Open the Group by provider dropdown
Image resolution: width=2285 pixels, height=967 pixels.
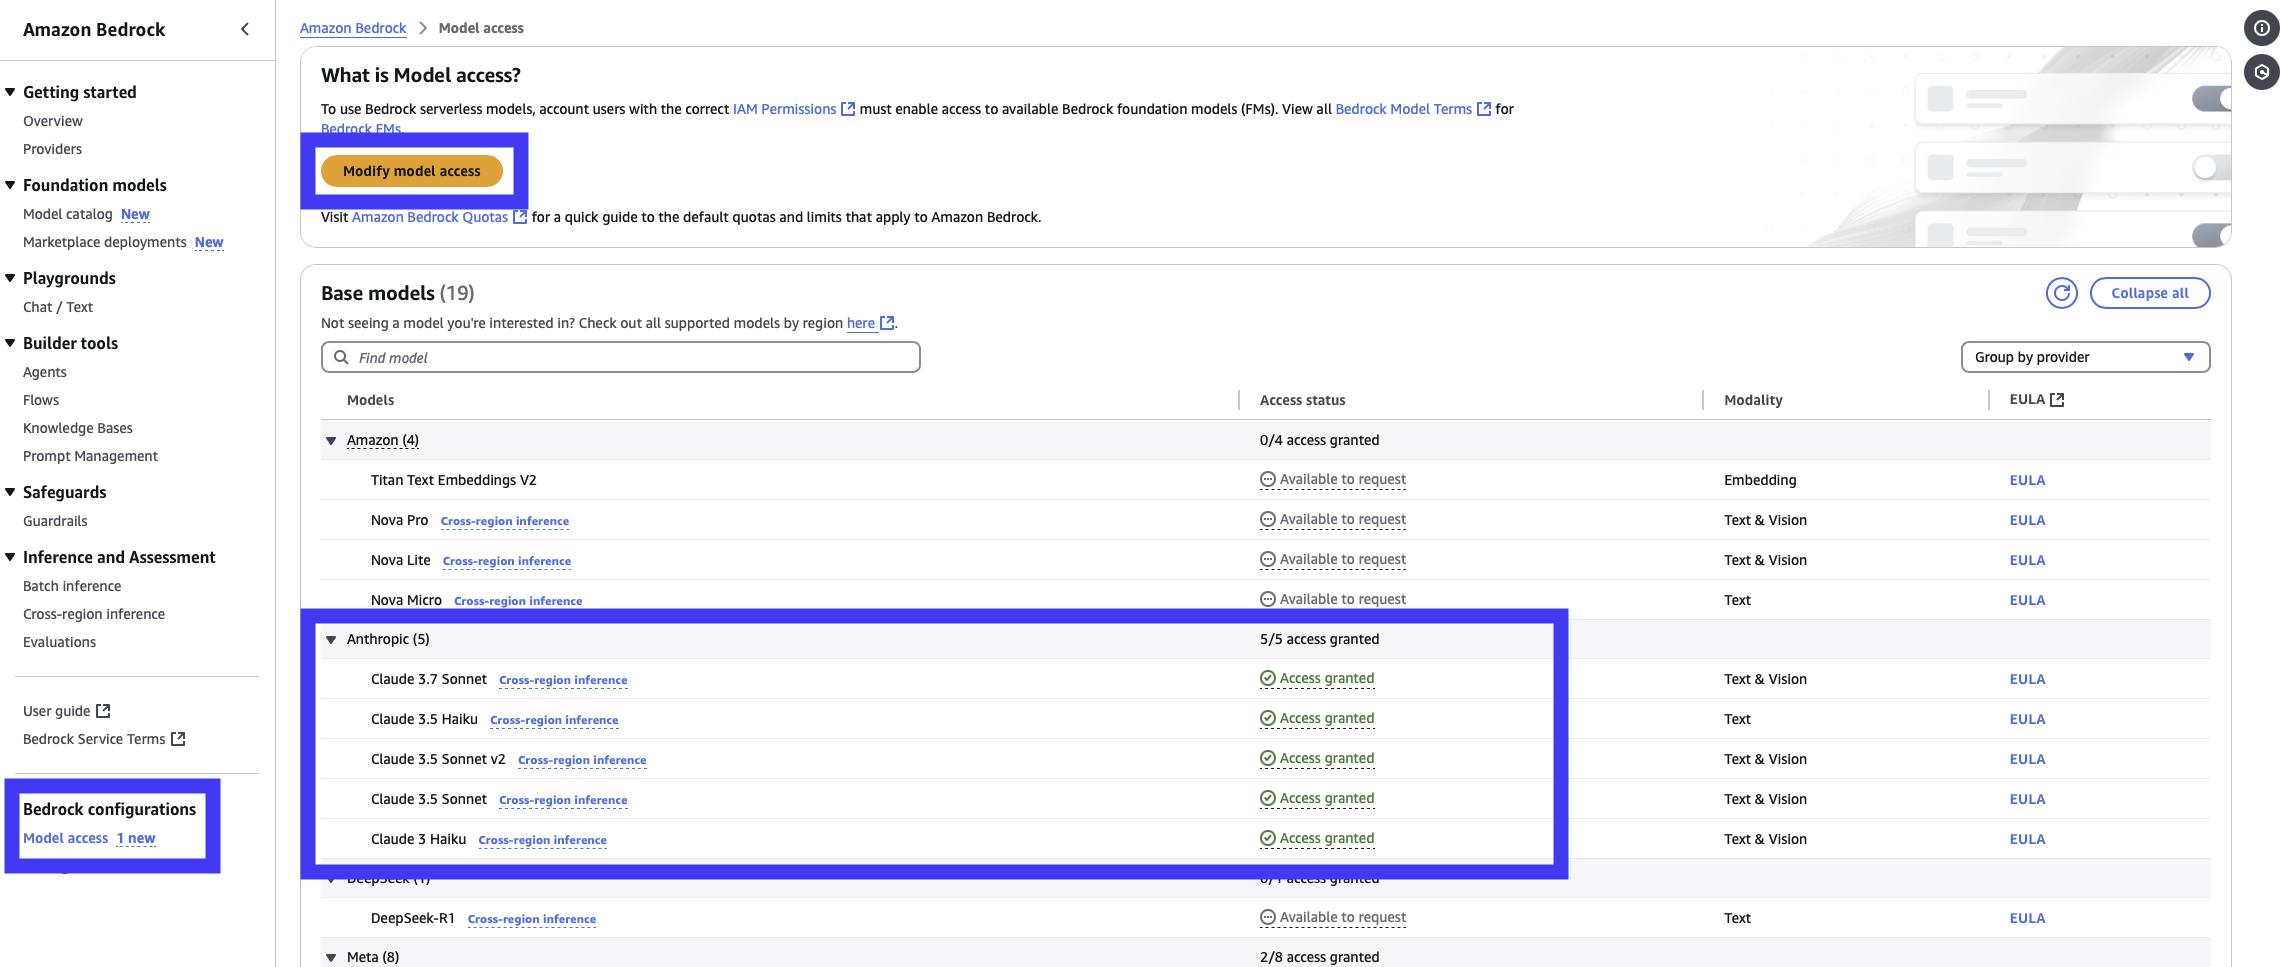pos(2085,357)
